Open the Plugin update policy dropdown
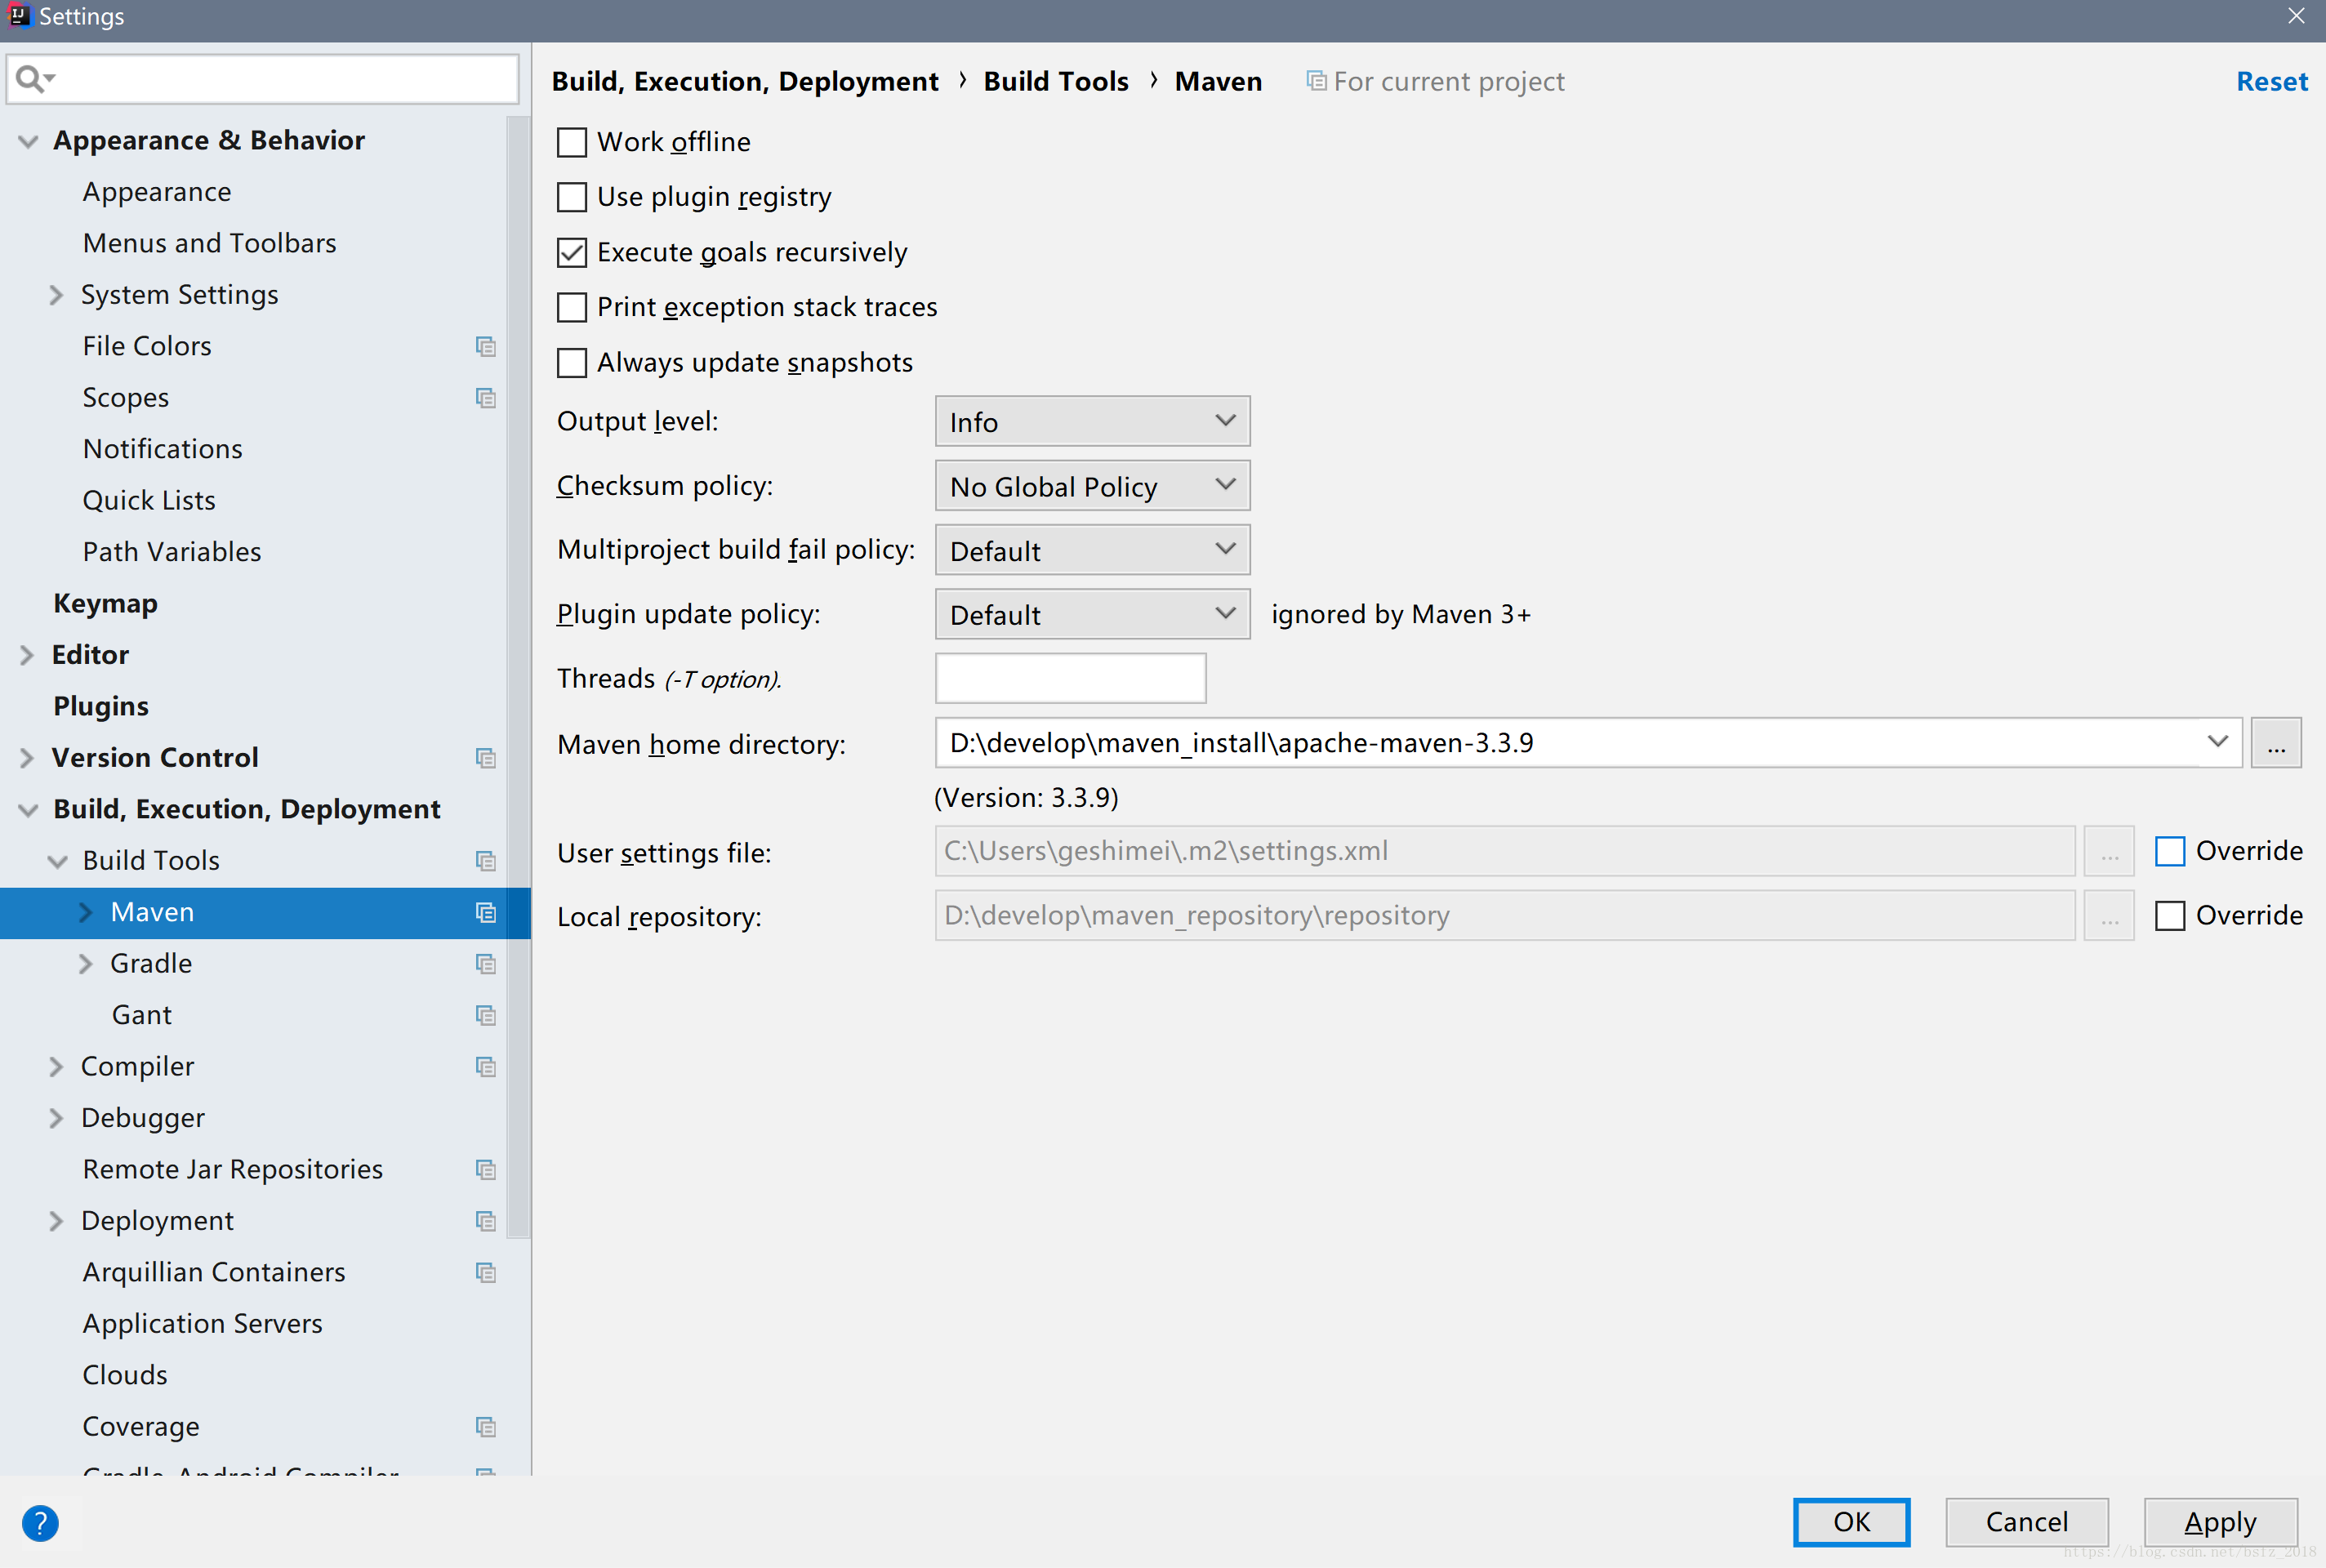2326x1568 pixels. point(1092,614)
